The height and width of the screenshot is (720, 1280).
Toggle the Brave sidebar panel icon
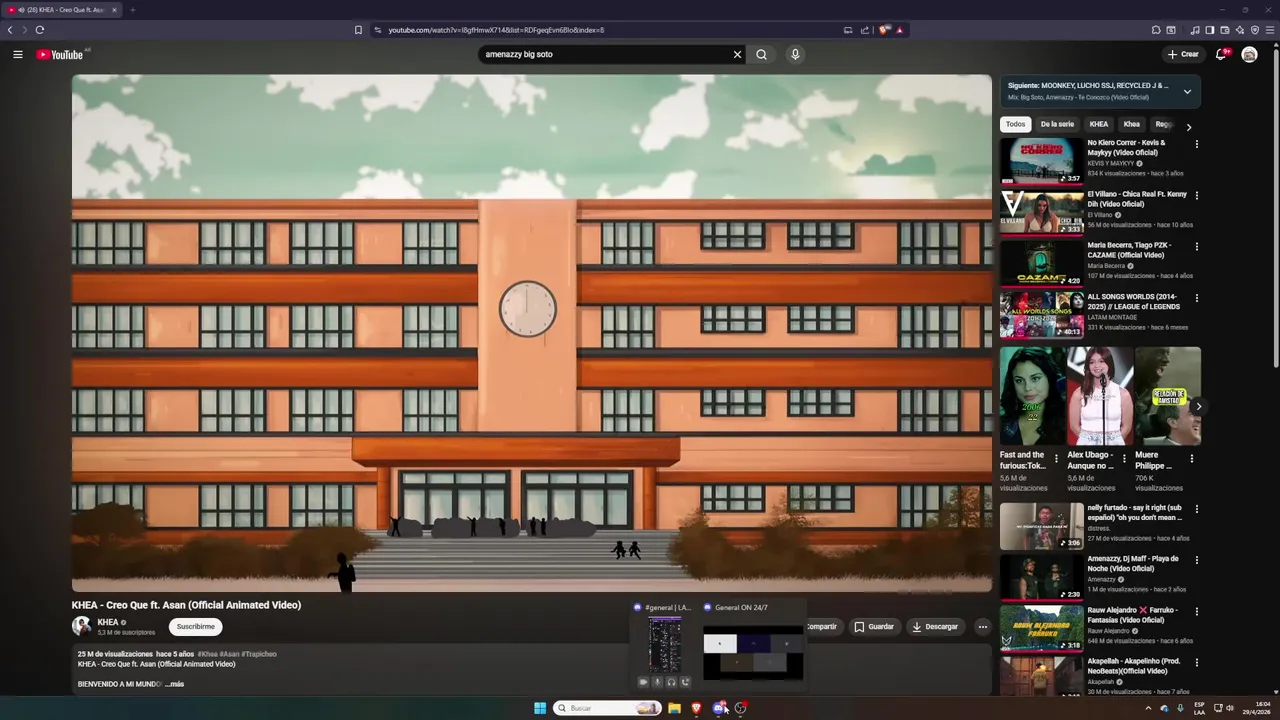tap(1209, 30)
